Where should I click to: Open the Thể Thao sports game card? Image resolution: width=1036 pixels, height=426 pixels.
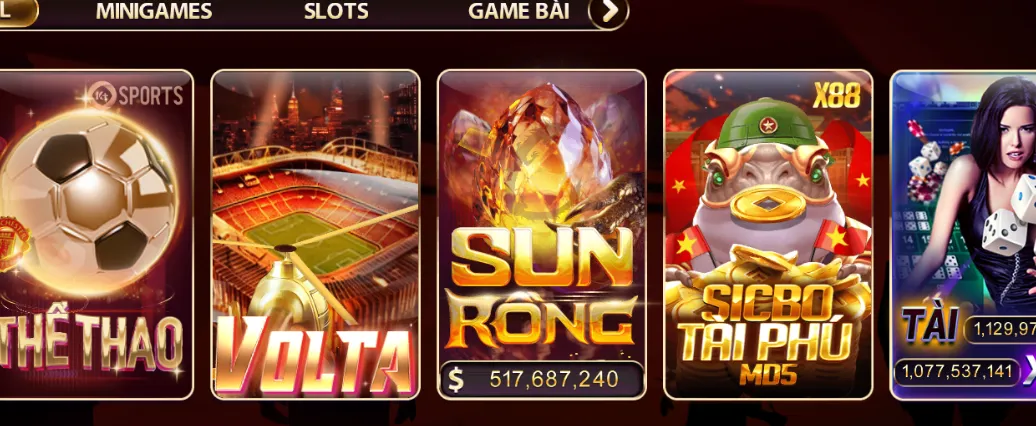pos(96,234)
